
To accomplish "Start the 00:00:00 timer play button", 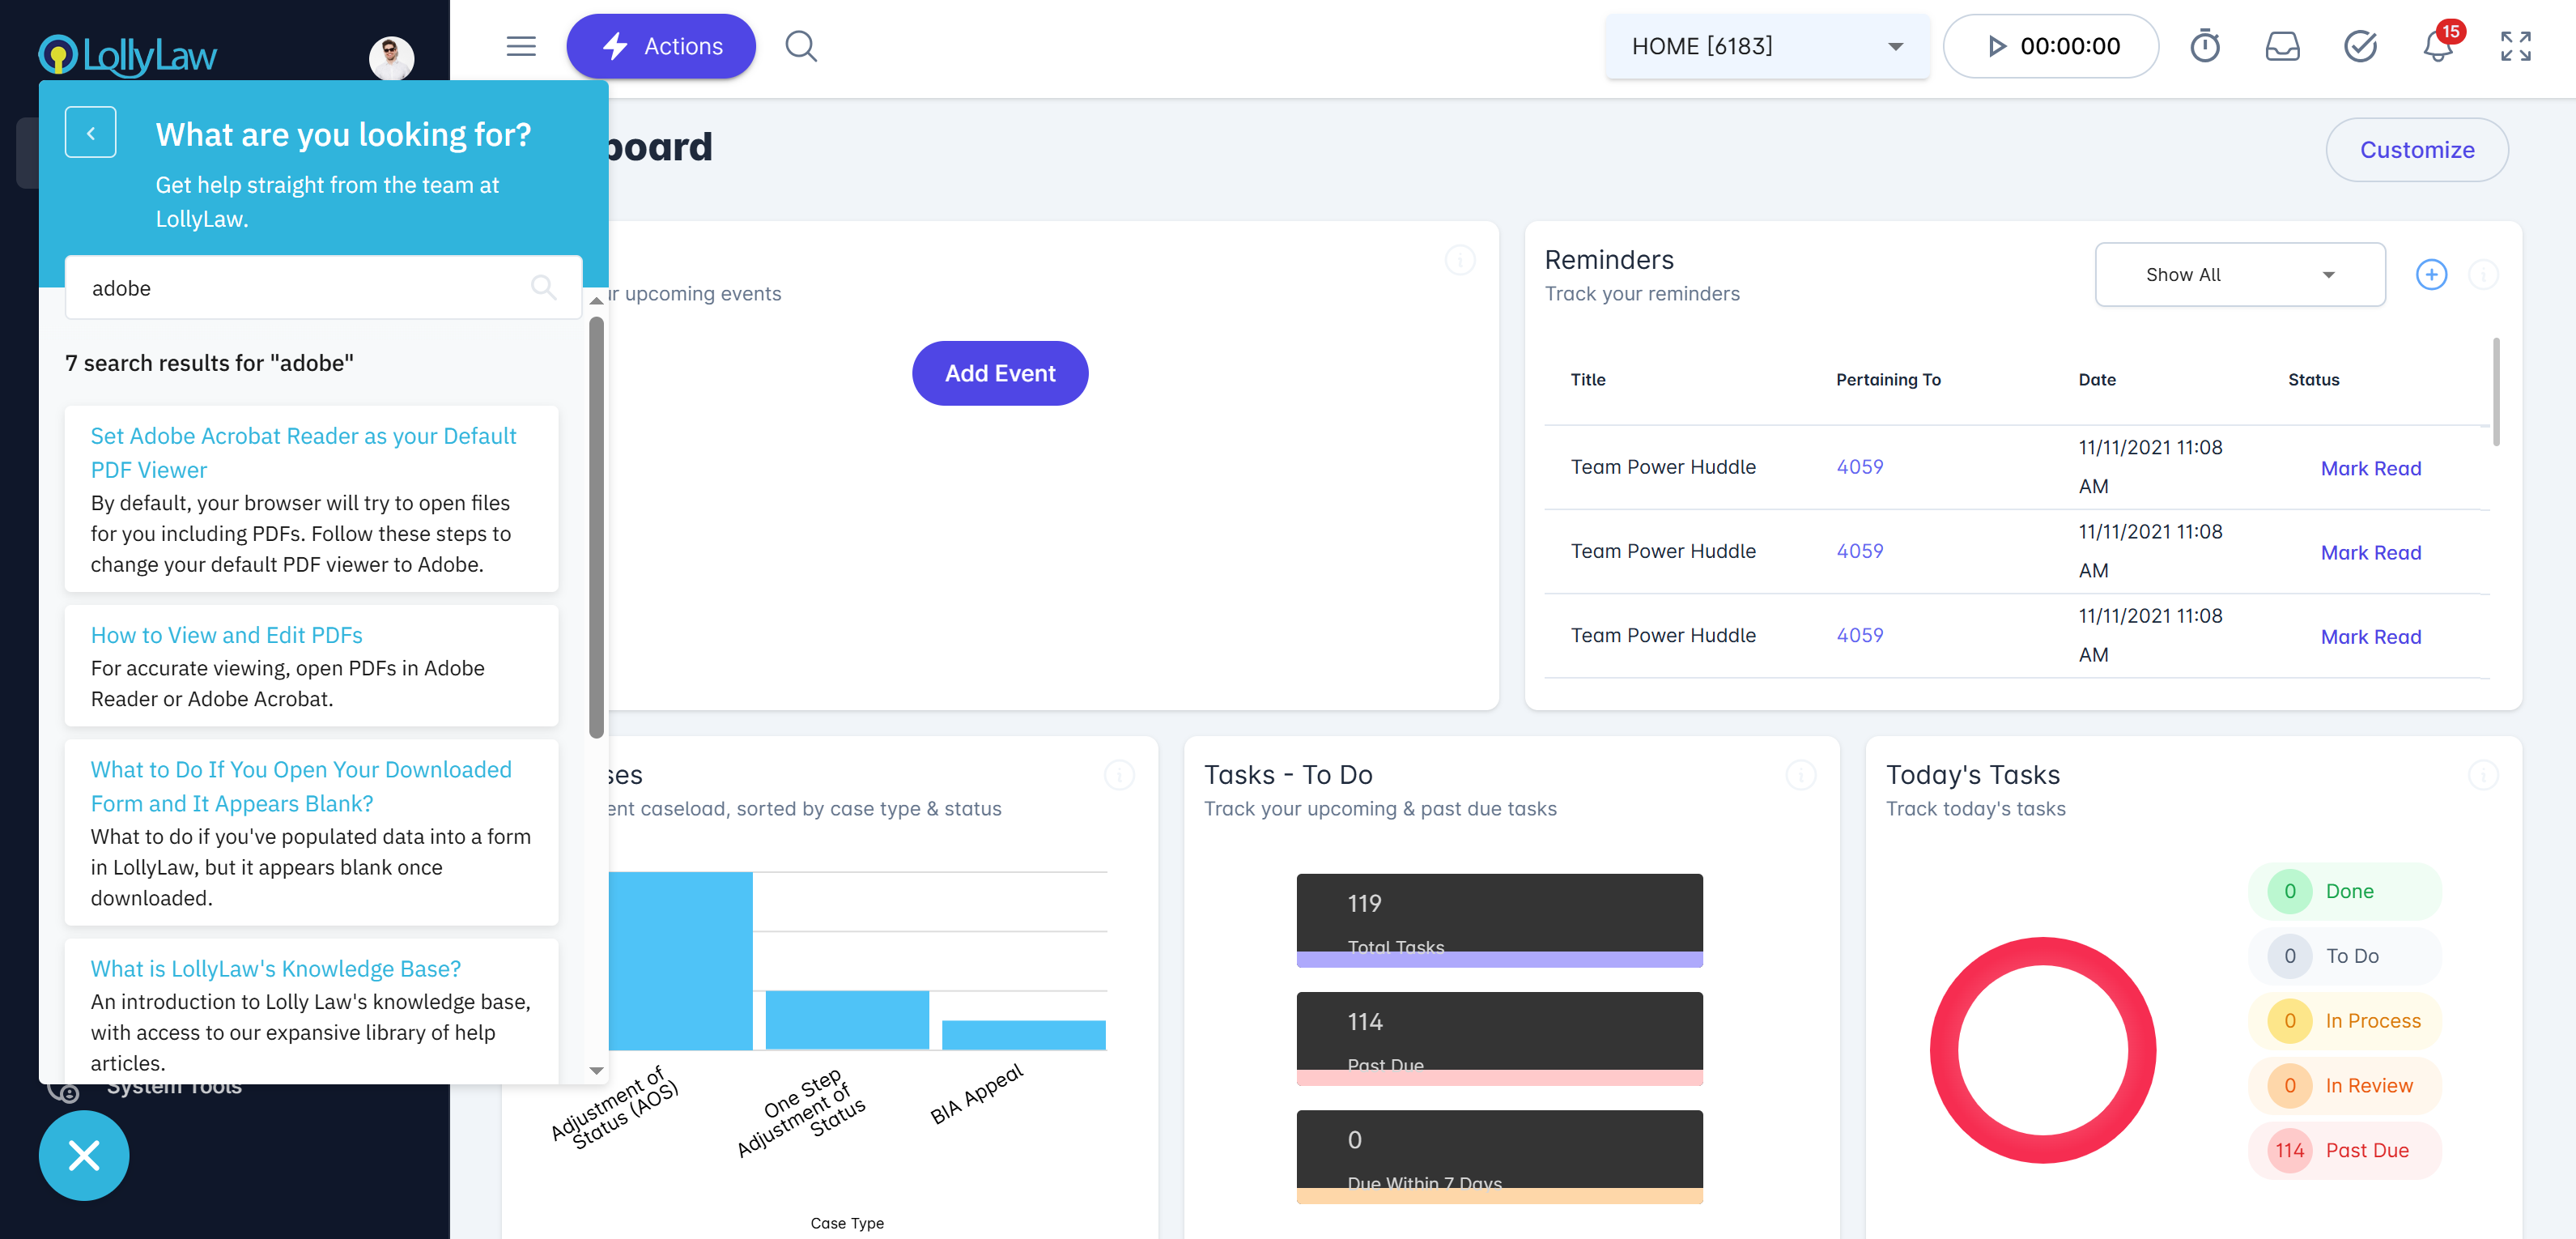I will coord(1996,46).
